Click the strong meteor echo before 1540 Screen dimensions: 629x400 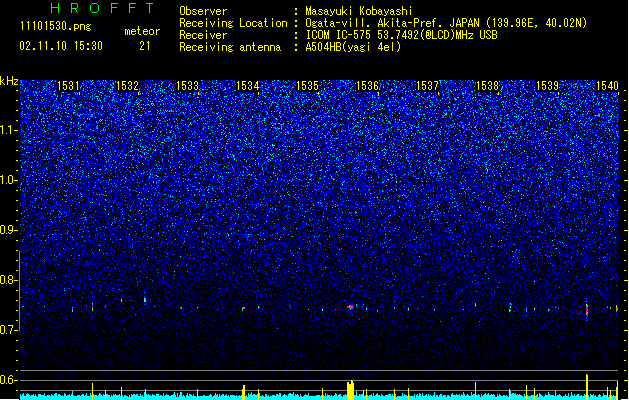587,309
